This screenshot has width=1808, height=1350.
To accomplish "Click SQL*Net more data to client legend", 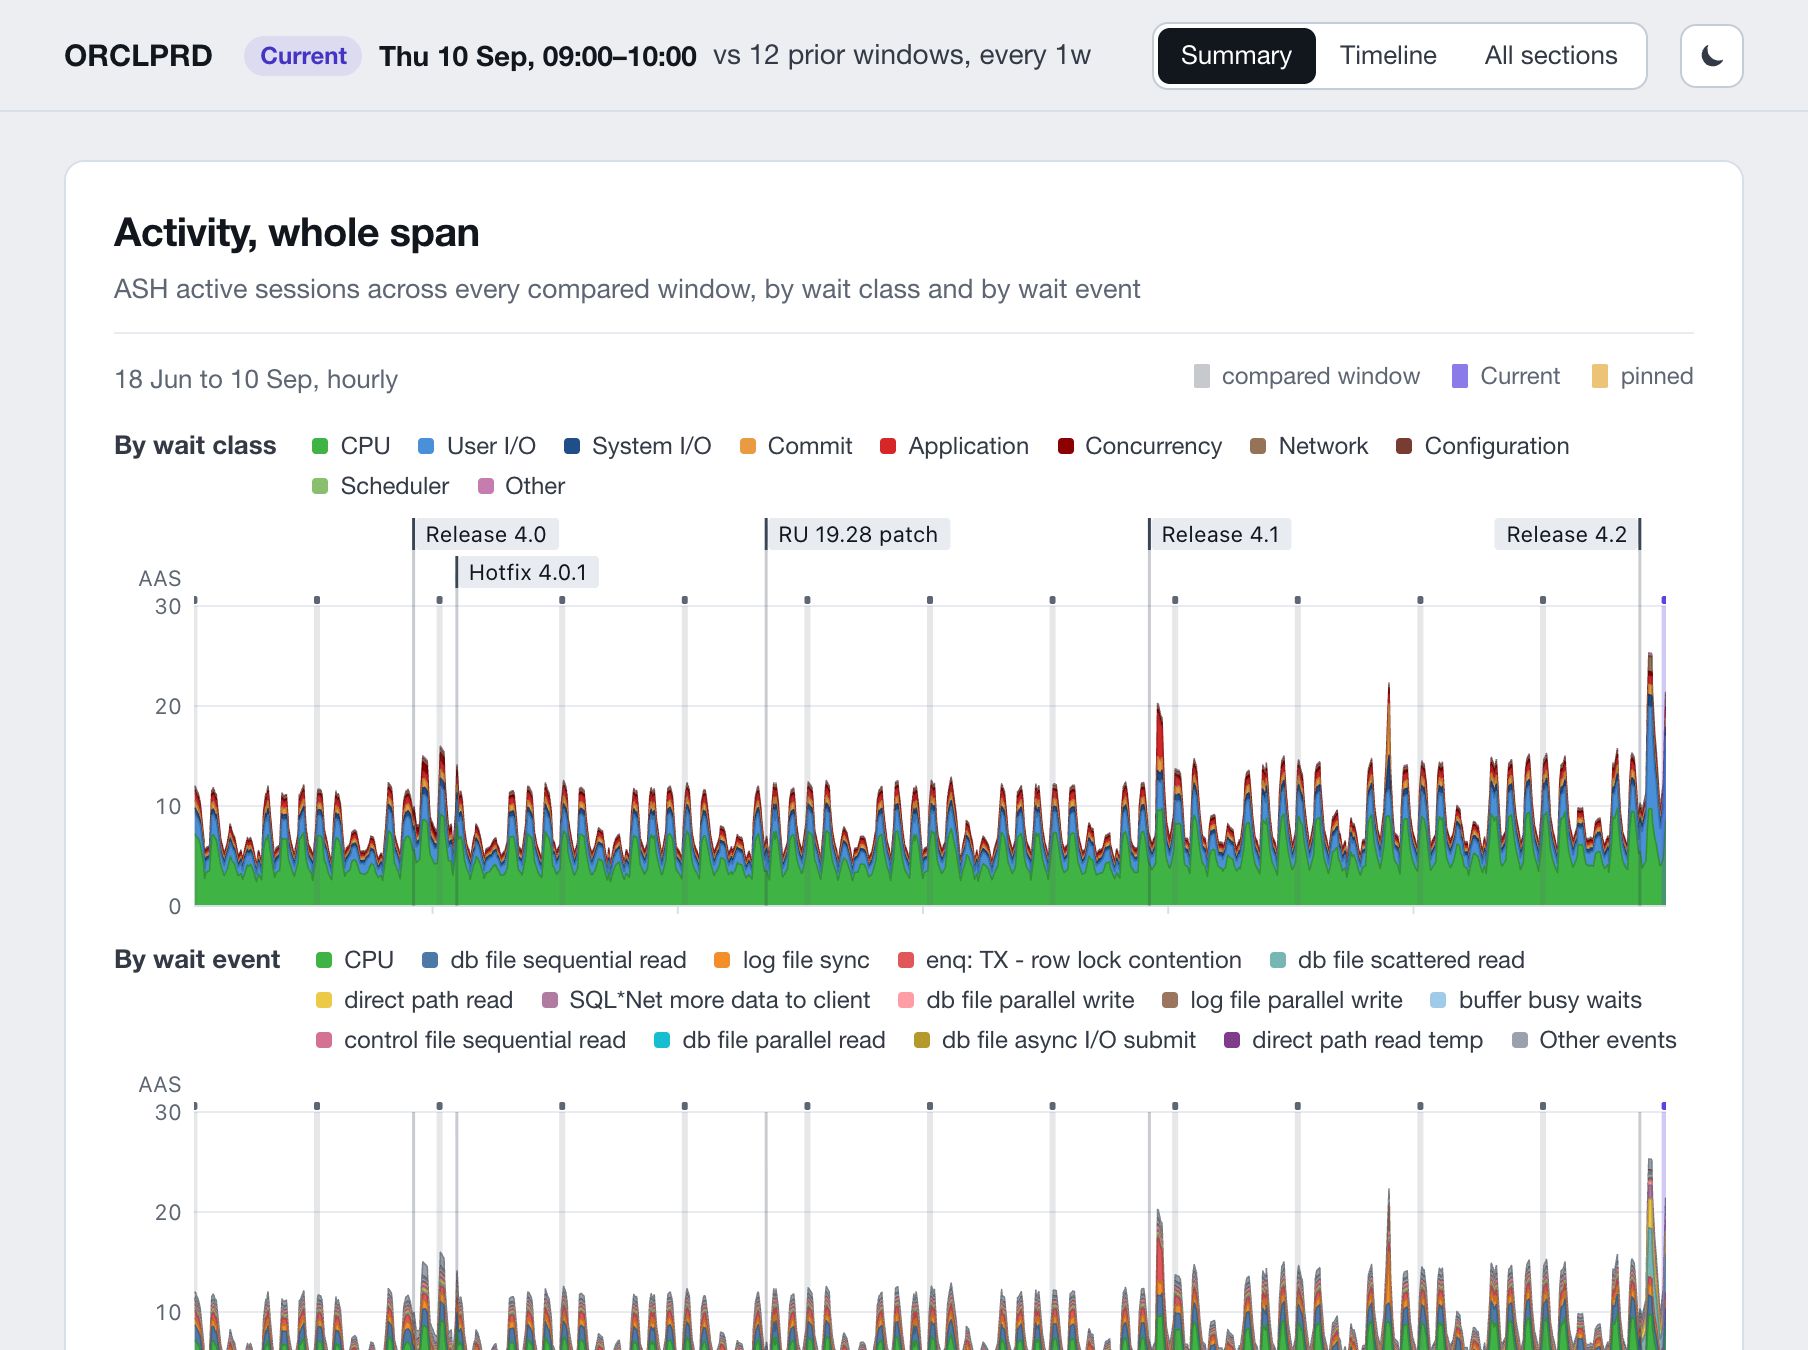I will 705,1000.
